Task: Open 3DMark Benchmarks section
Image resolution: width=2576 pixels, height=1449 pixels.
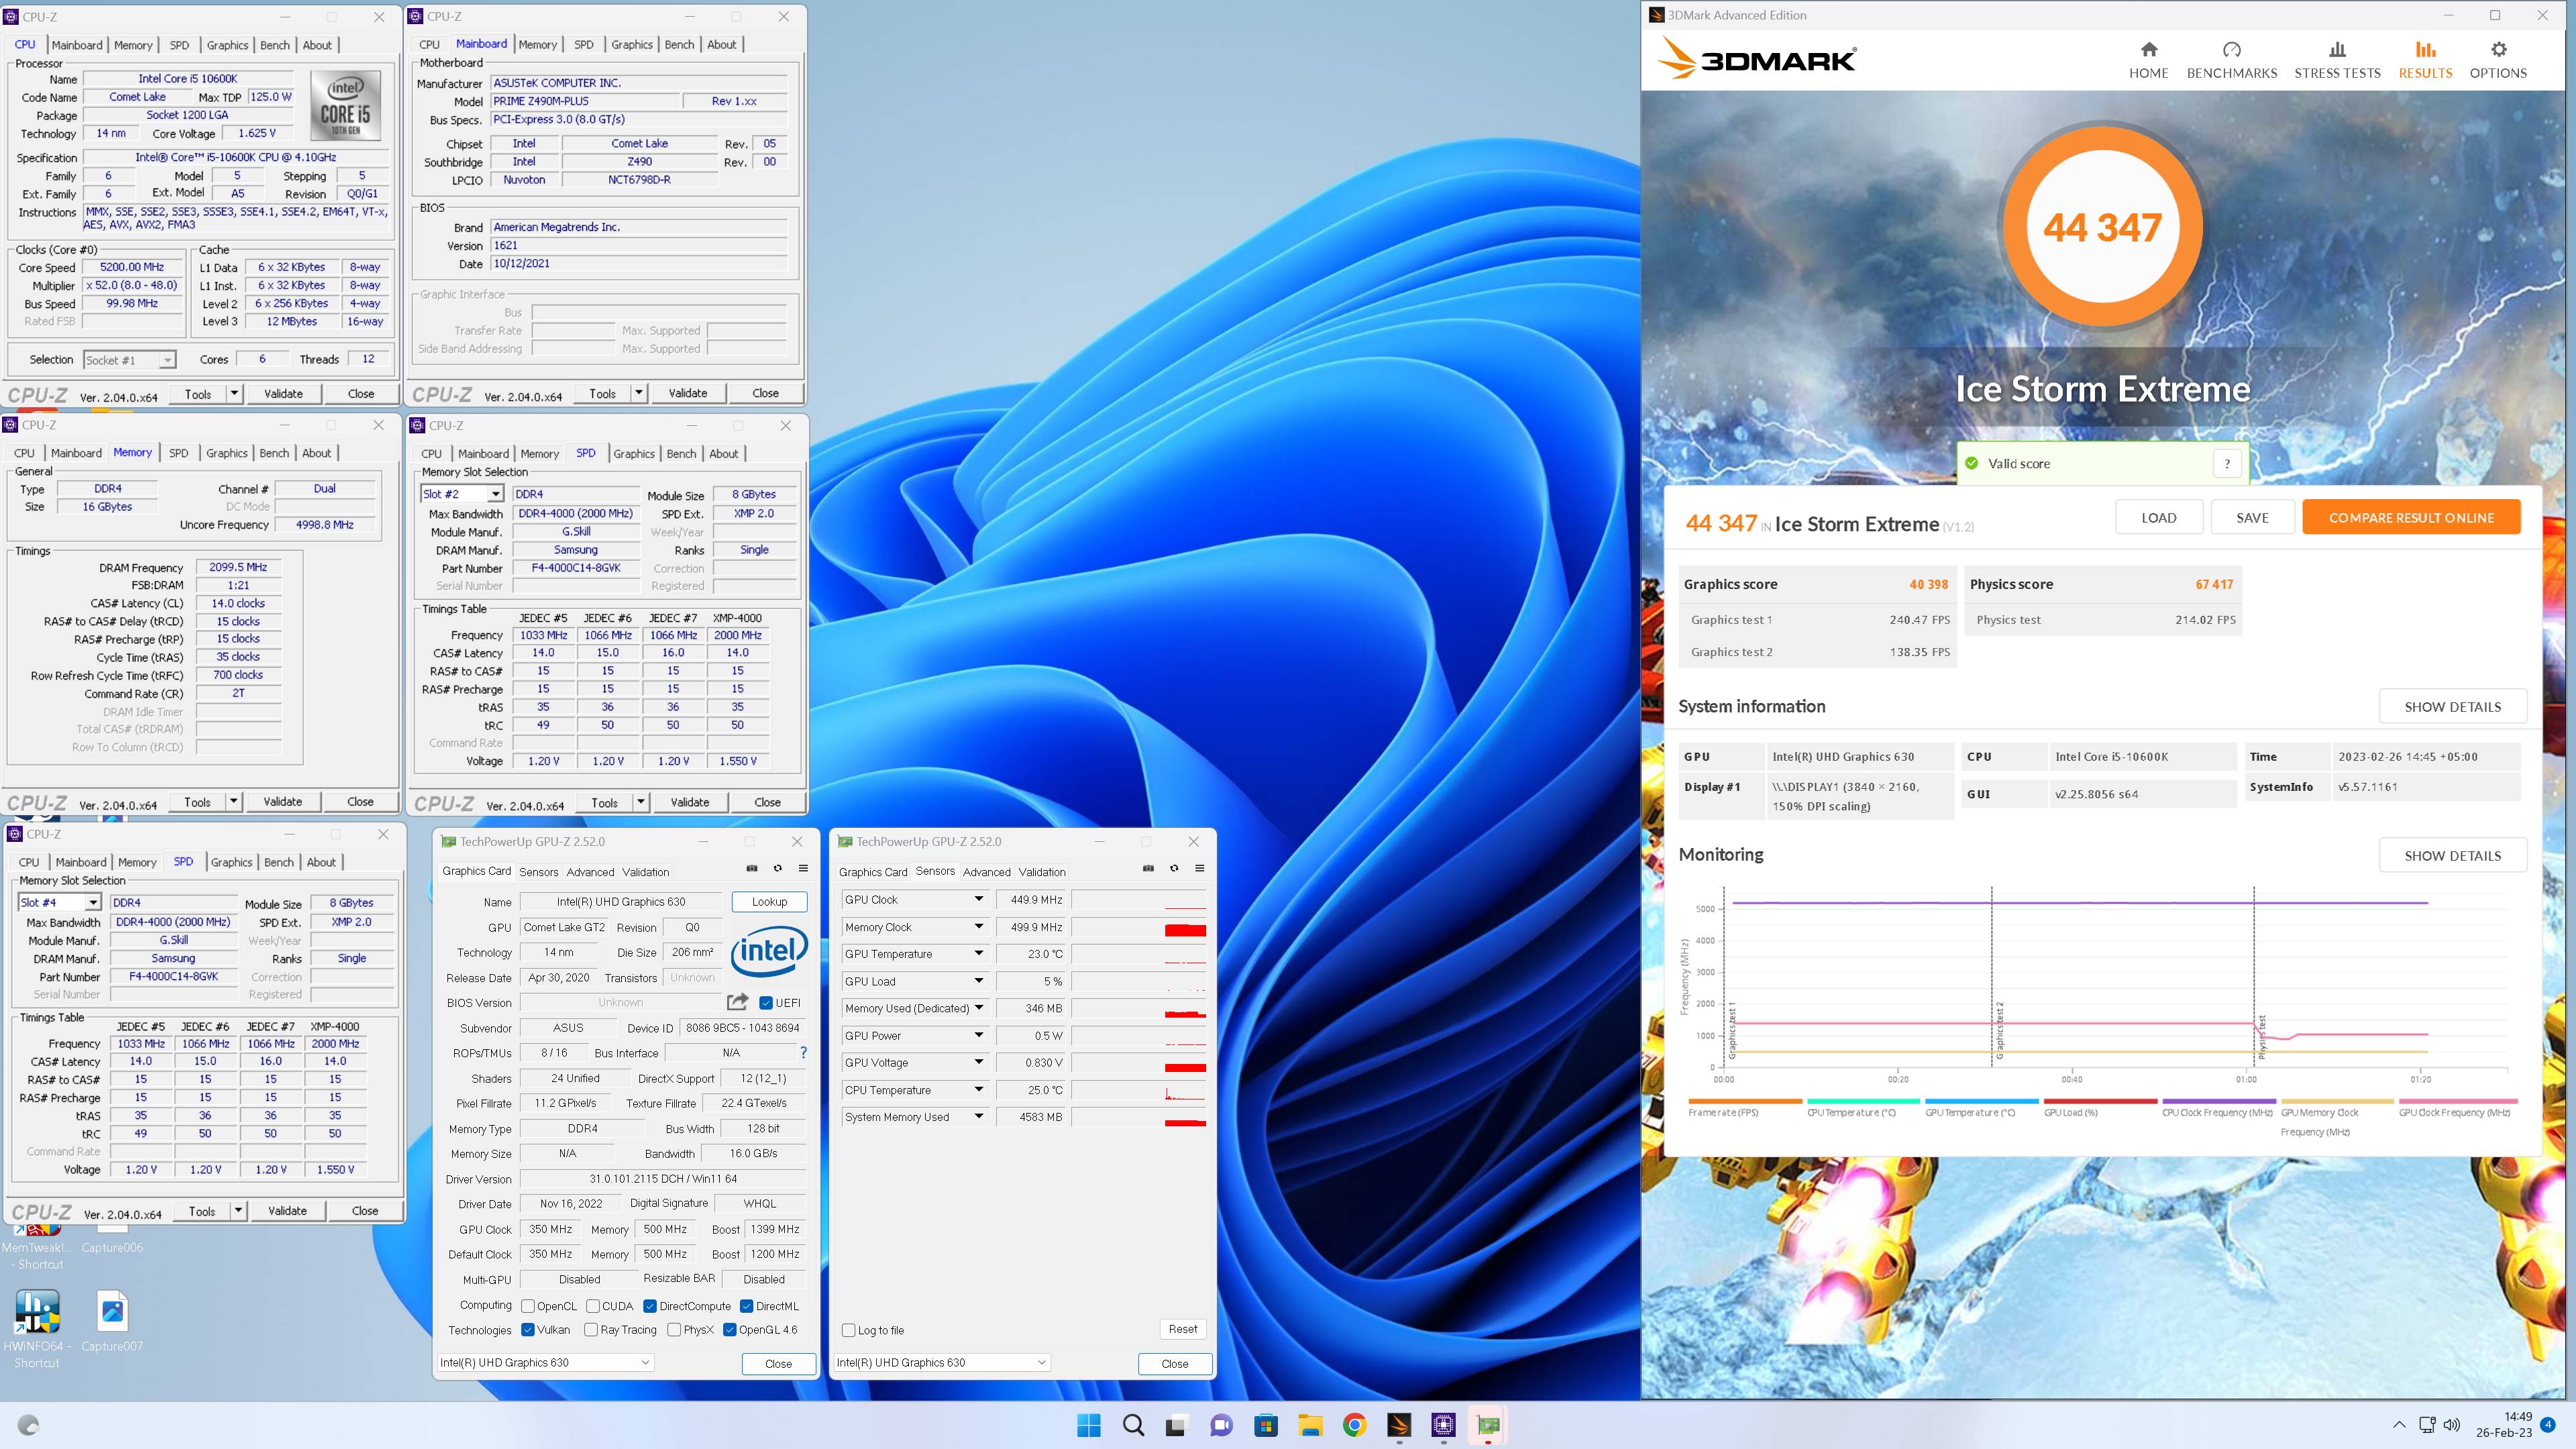Action: point(2231,60)
